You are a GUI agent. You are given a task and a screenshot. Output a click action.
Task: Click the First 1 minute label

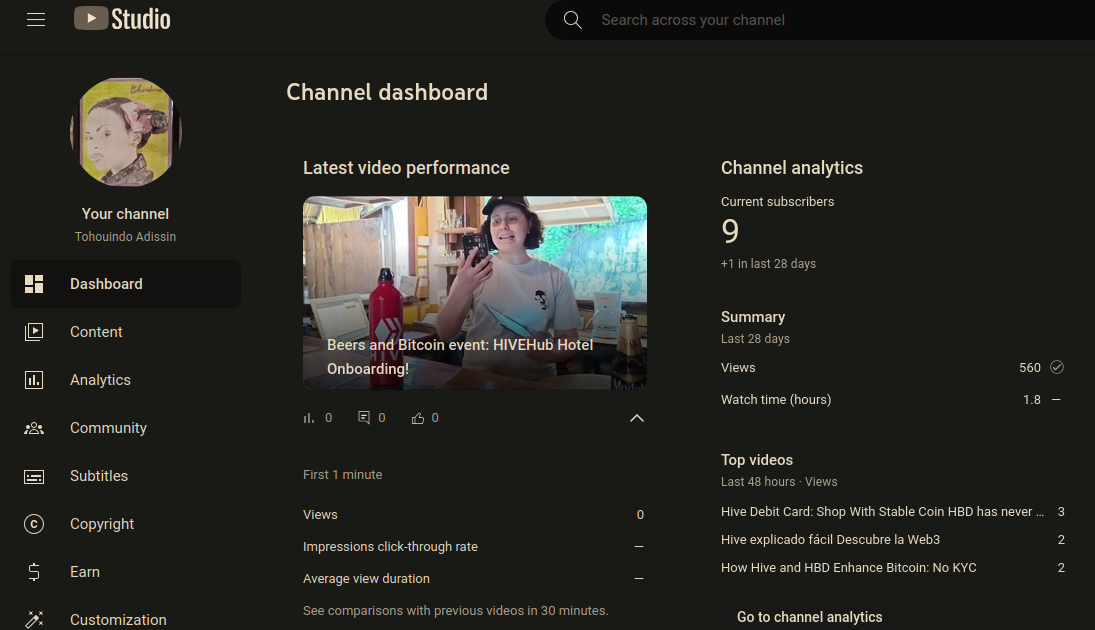pyautogui.click(x=342, y=474)
